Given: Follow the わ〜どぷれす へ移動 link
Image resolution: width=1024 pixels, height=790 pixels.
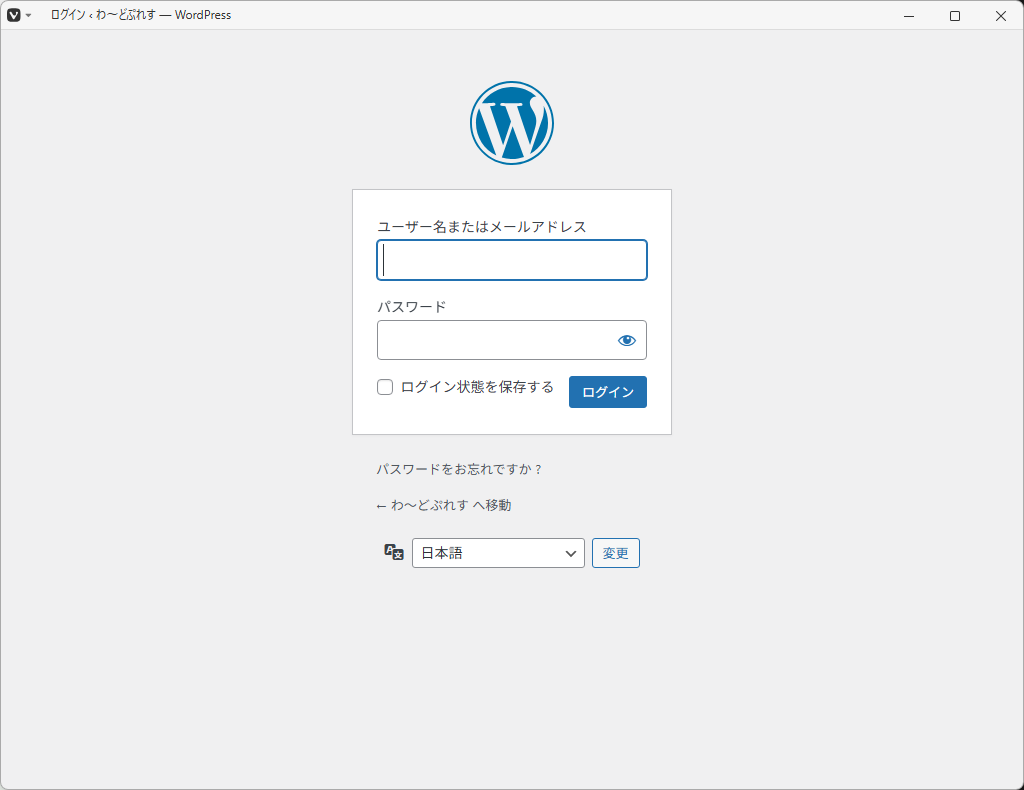Looking at the screenshot, I should (x=444, y=505).
